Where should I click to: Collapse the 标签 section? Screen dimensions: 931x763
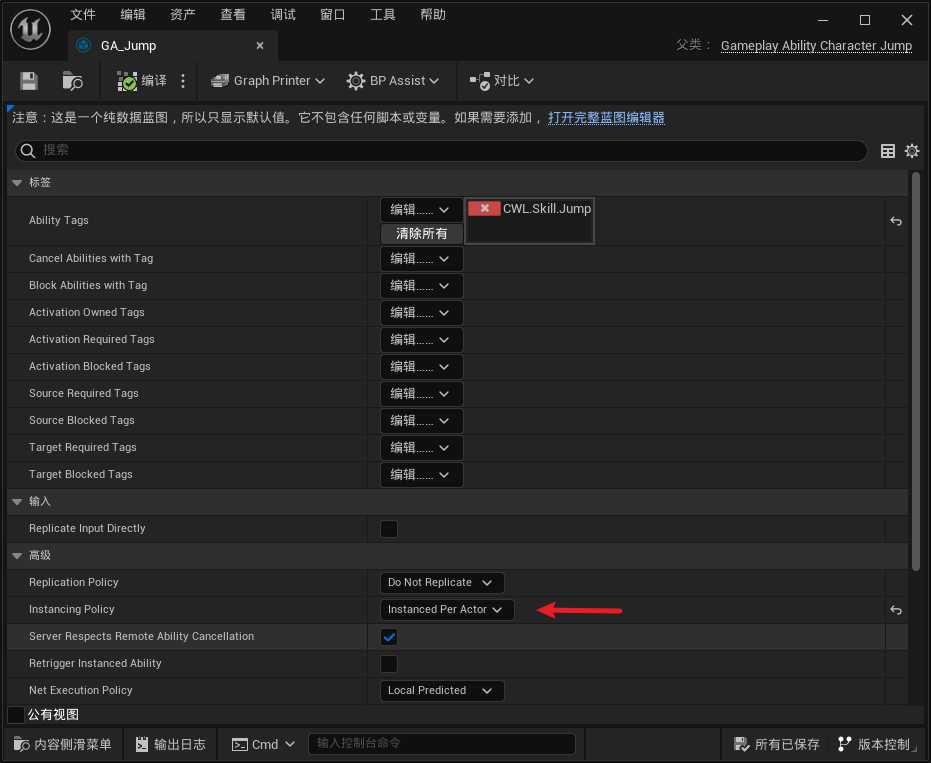point(17,183)
